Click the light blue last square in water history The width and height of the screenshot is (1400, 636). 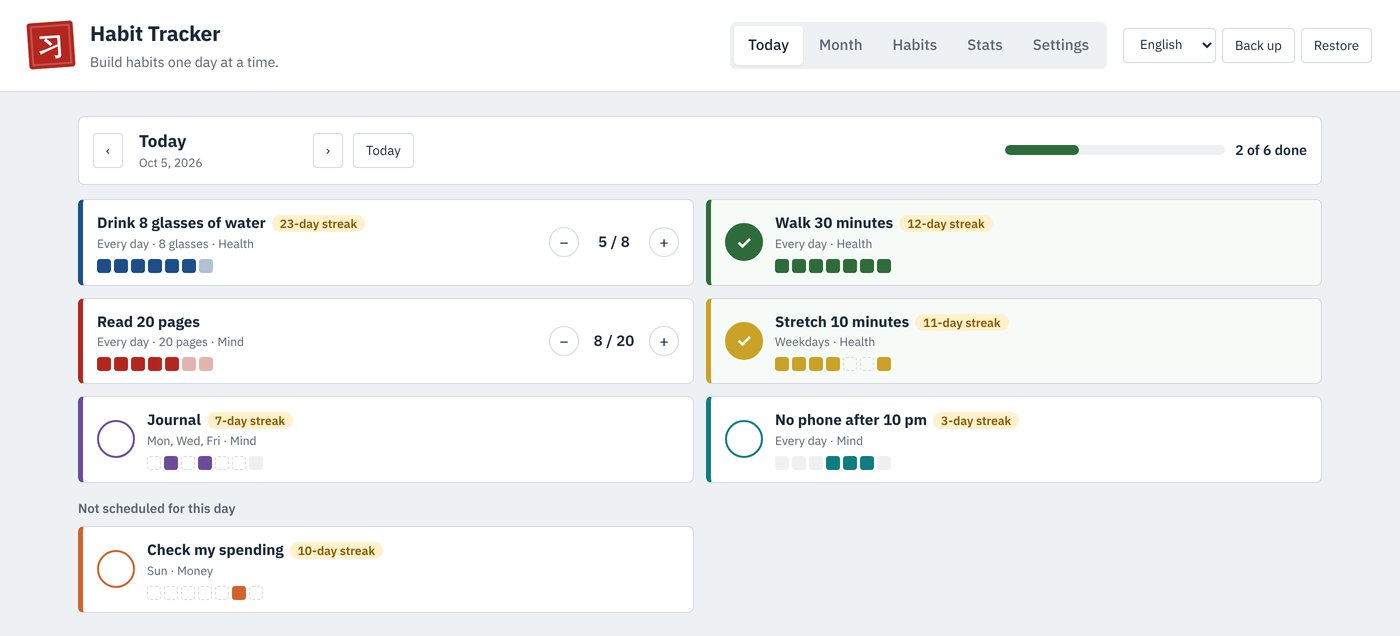206,266
